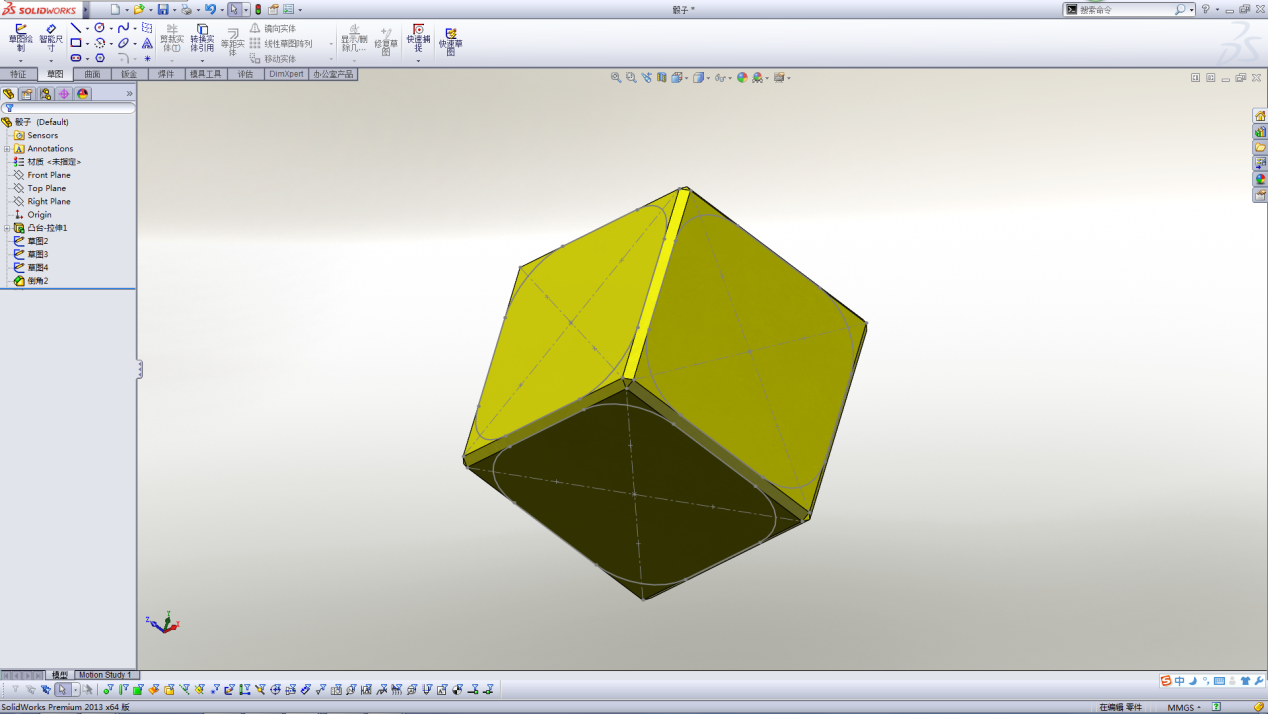Image resolution: width=1268 pixels, height=714 pixels.
Task: Select the Ellipse sketch tool
Action: coord(123,43)
